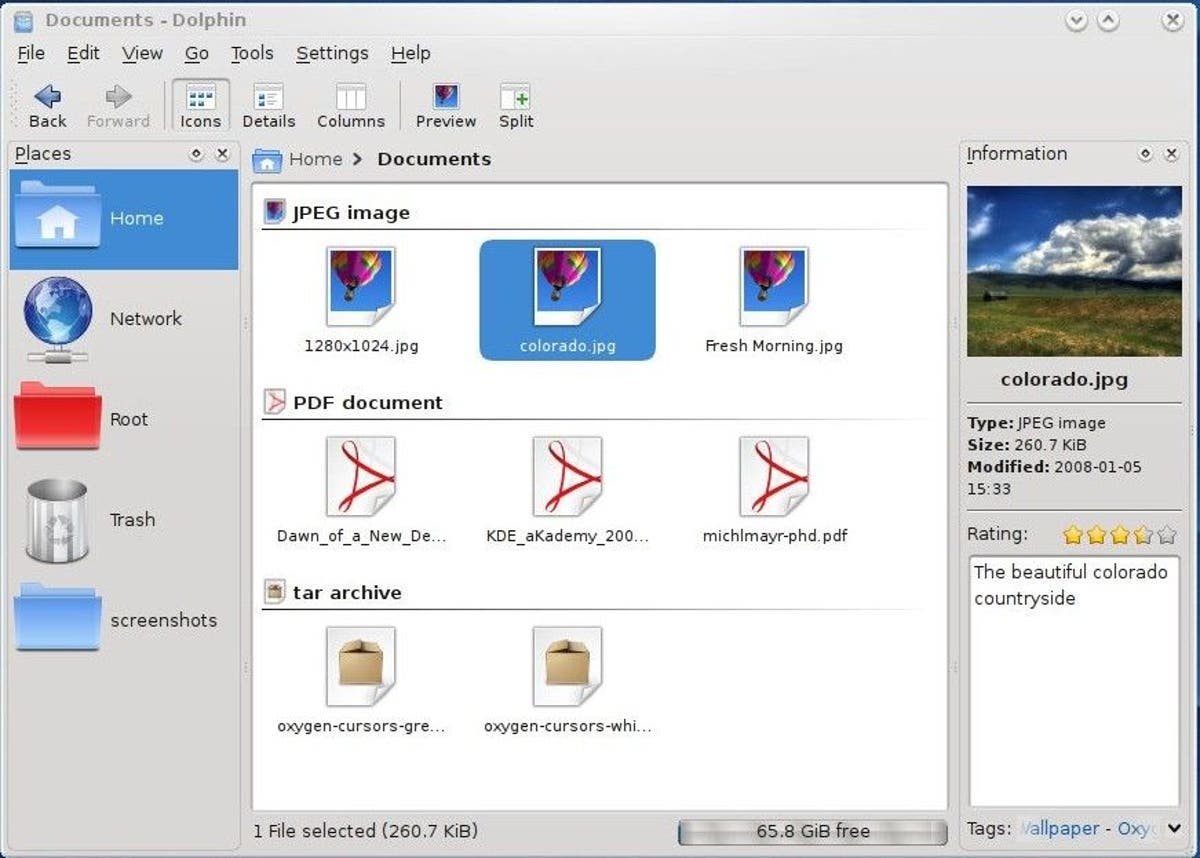The width and height of the screenshot is (1200, 858).
Task: Set rating to one star
Action: click(x=1073, y=535)
